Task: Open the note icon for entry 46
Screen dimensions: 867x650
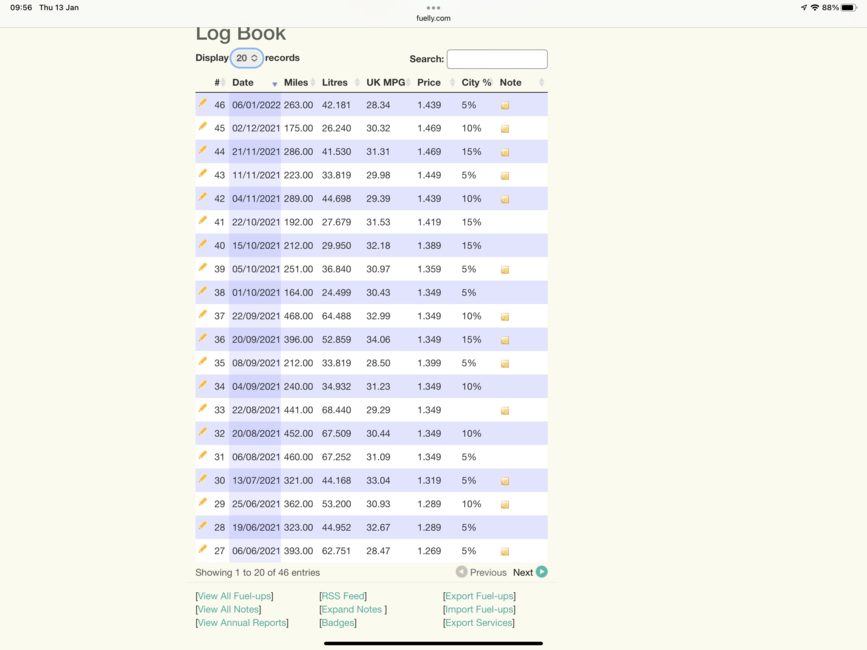Action: pos(505,106)
